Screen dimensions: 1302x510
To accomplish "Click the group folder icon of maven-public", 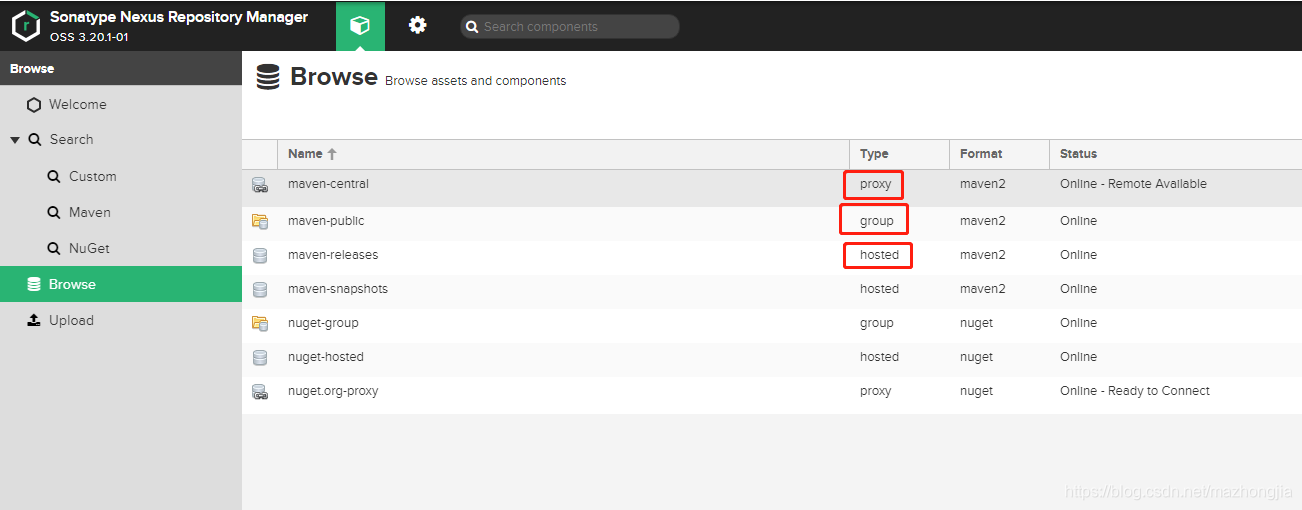I will click(260, 221).
